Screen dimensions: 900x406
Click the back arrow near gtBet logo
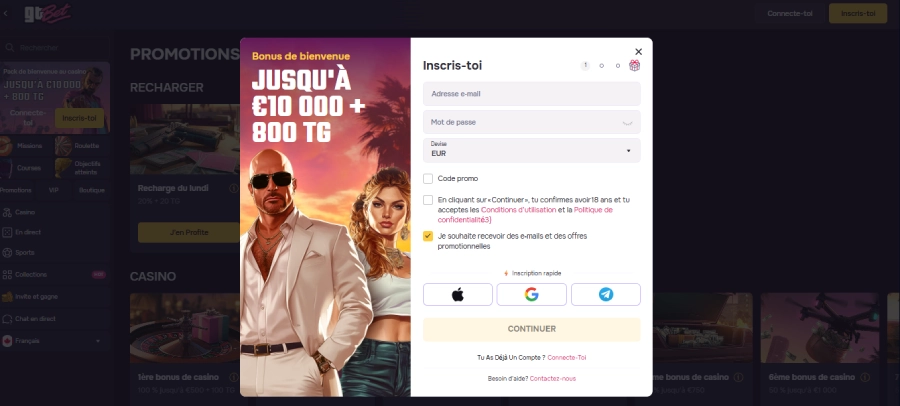click(6, 13)
